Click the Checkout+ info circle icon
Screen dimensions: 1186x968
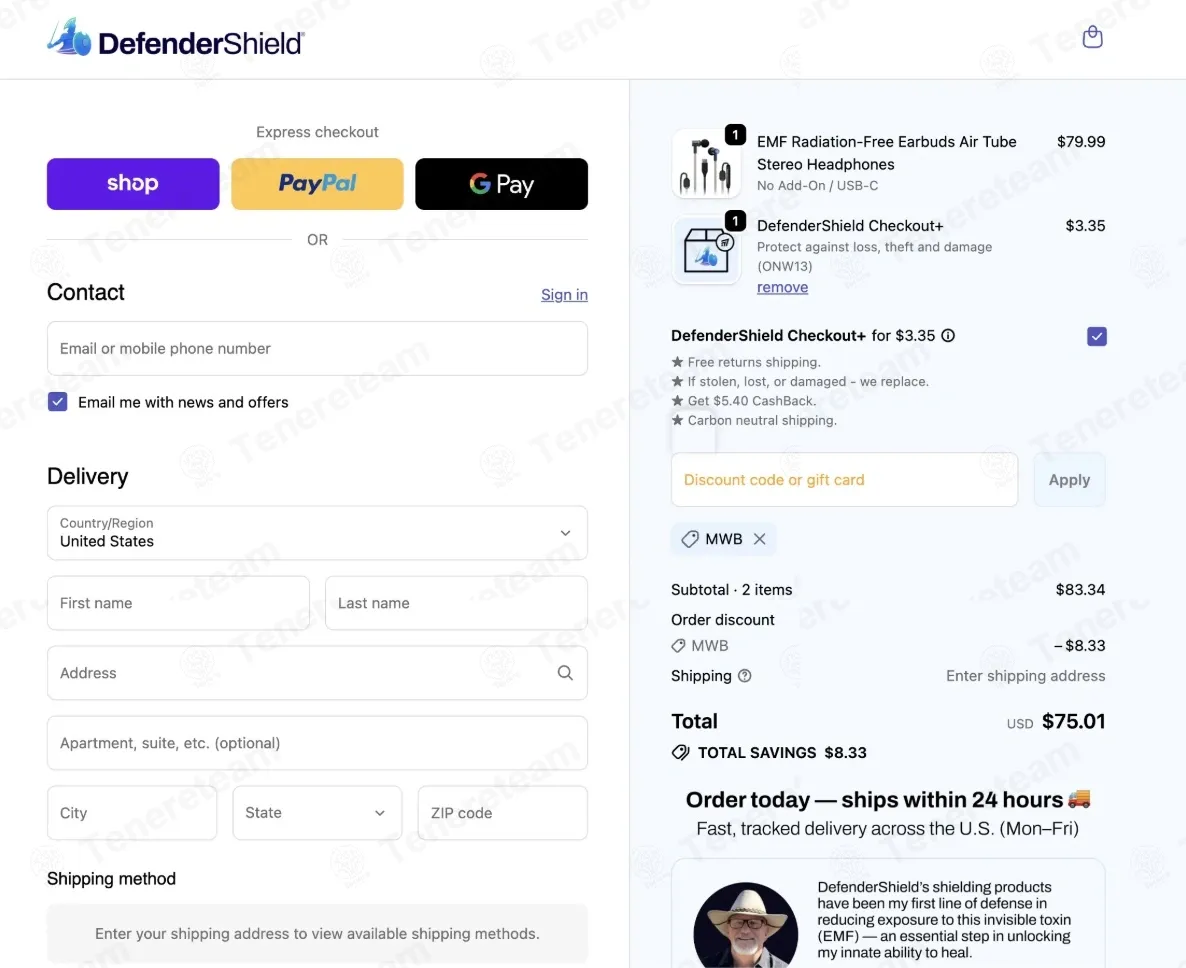point(948,336)
